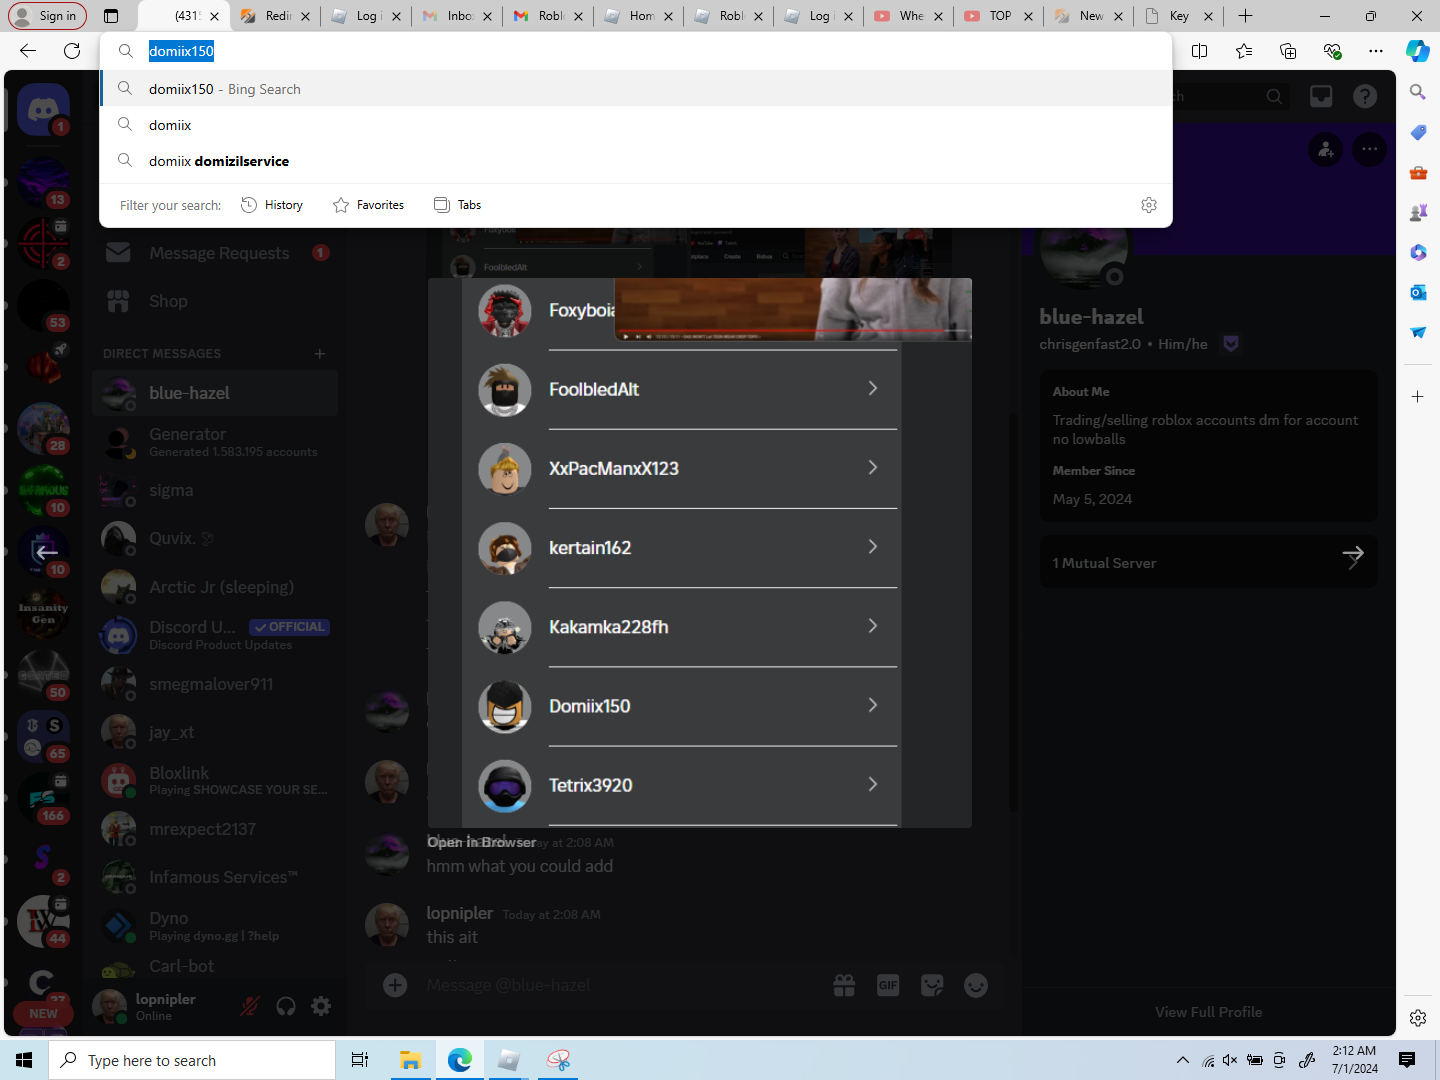
Task: Open the sticker picker
Action: [932, 985]
